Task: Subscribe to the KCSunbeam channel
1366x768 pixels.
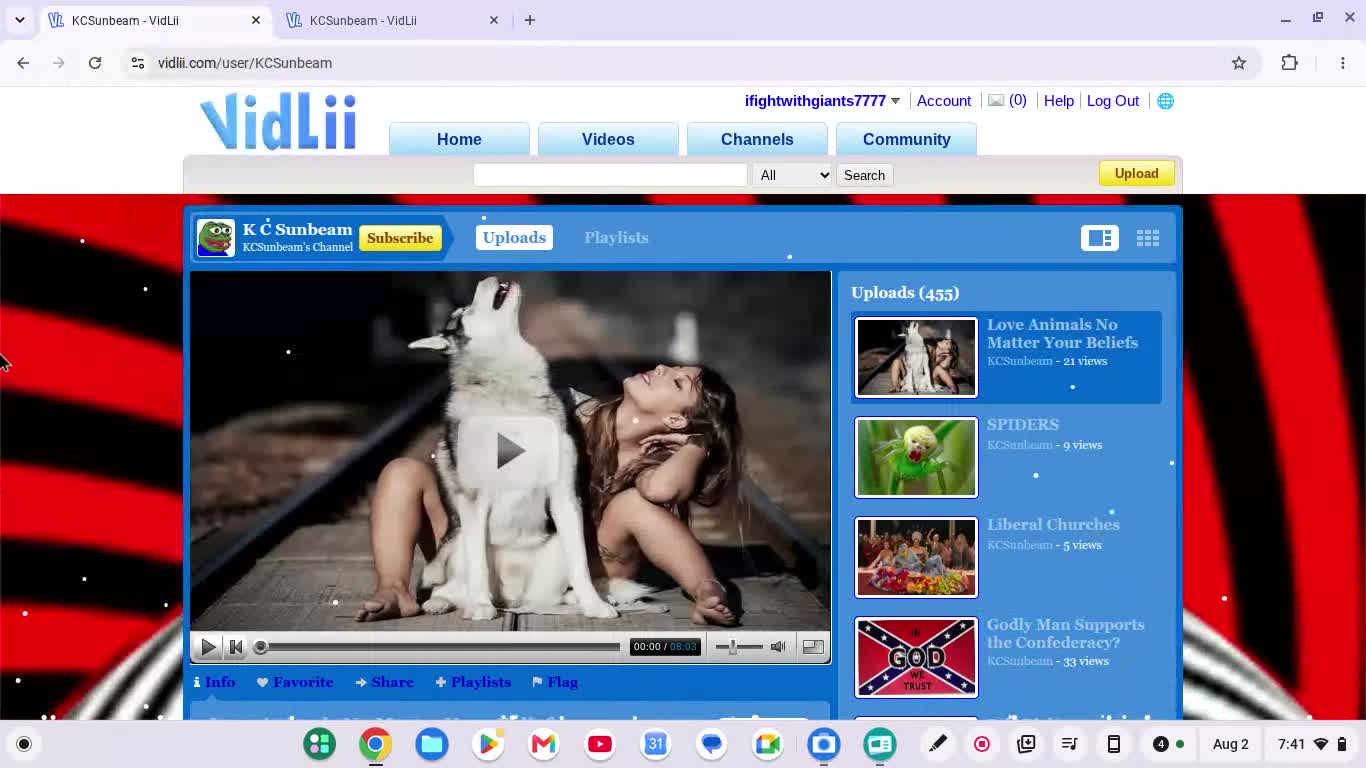Action: click(x=400, y=238)
